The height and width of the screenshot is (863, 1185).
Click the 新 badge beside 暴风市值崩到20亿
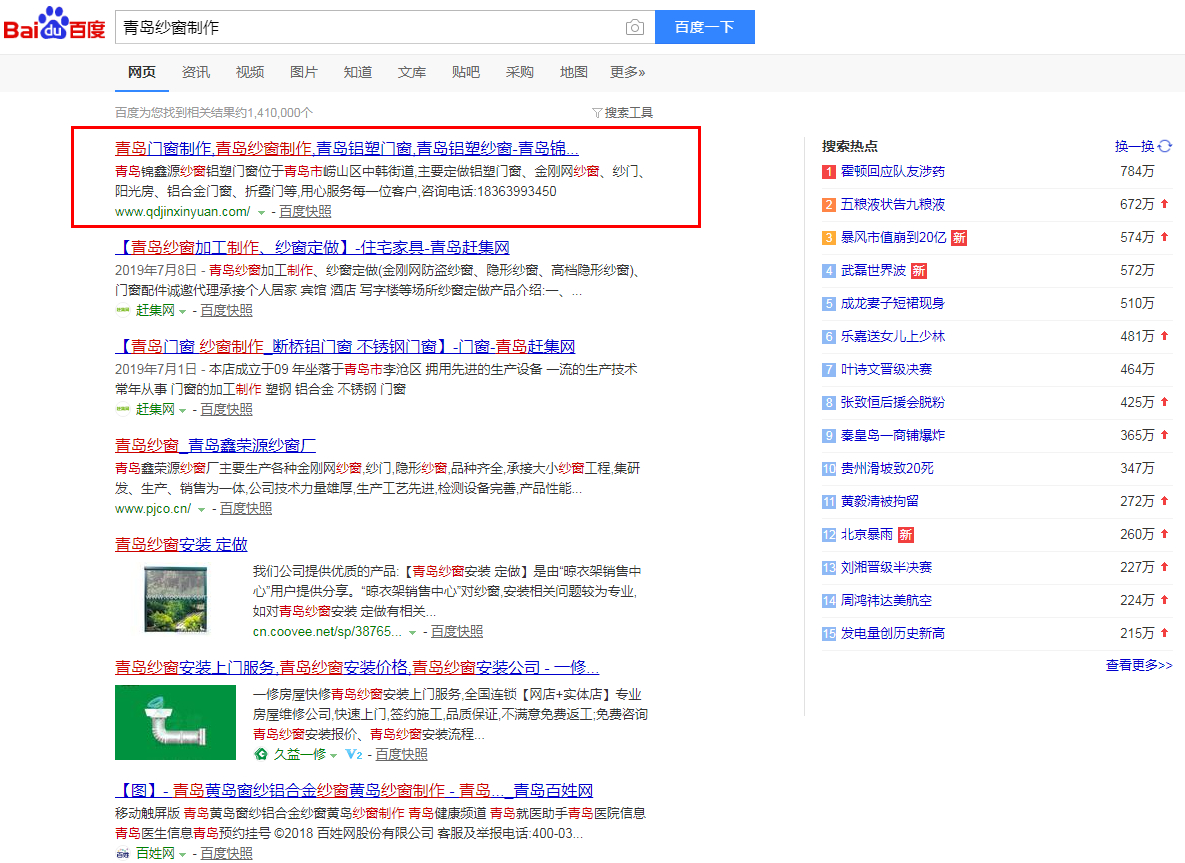point(959,238)
